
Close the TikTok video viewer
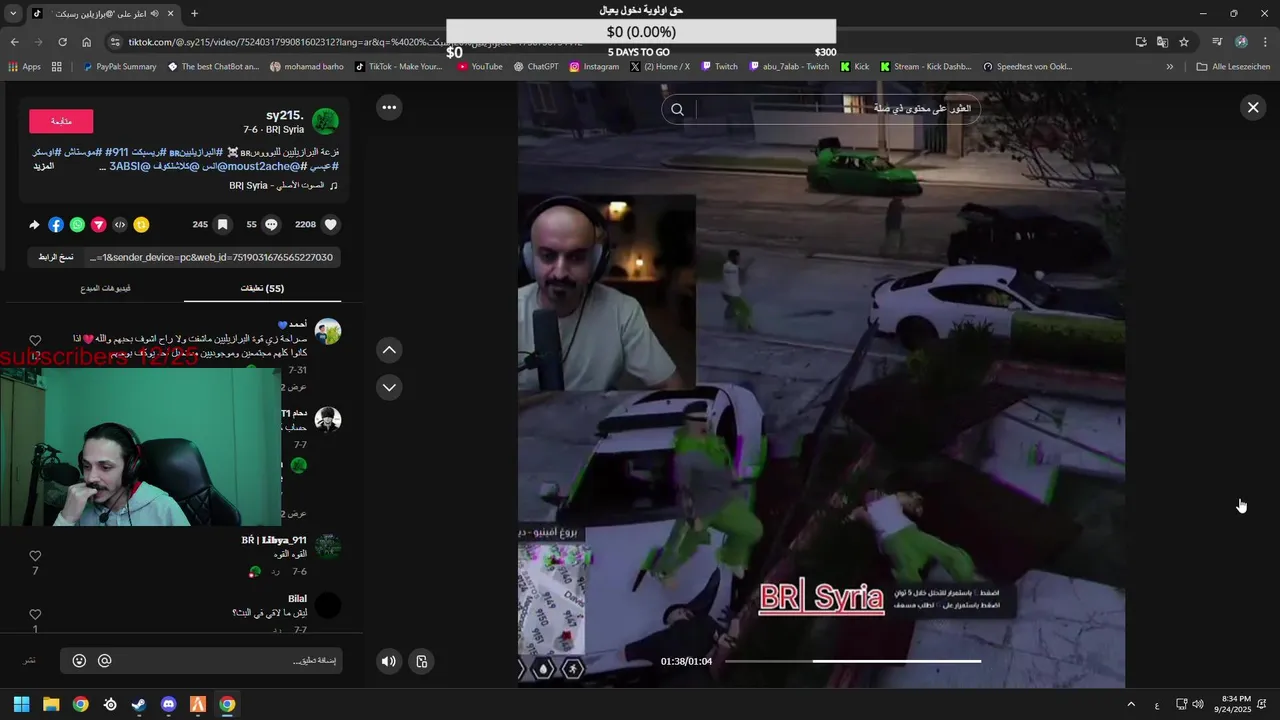coord(1253,107)
